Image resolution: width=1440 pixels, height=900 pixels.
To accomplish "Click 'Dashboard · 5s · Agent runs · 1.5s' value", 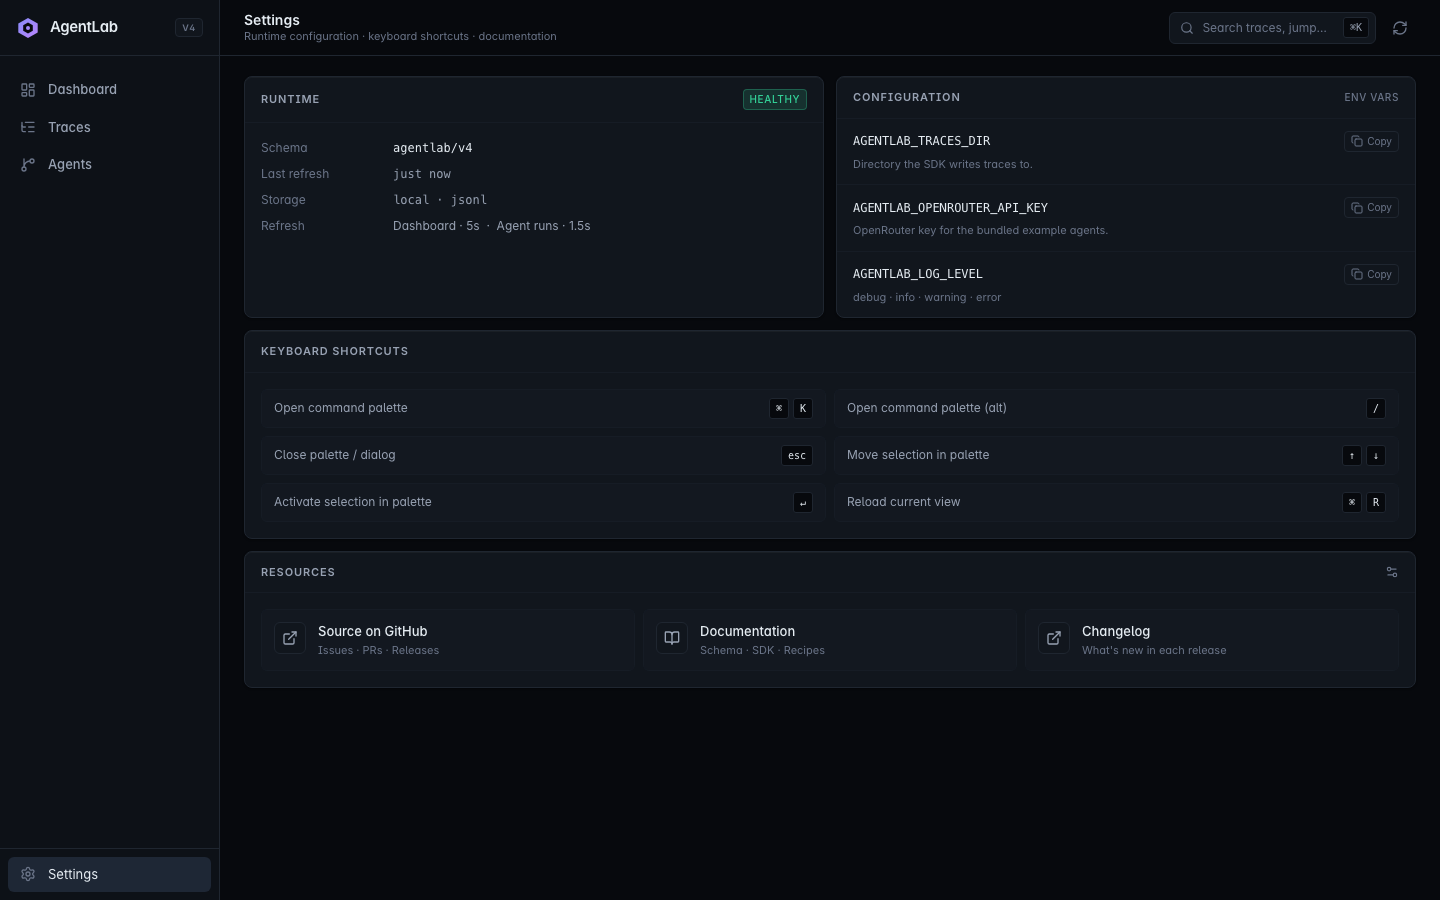I will (x=492, y=226).
